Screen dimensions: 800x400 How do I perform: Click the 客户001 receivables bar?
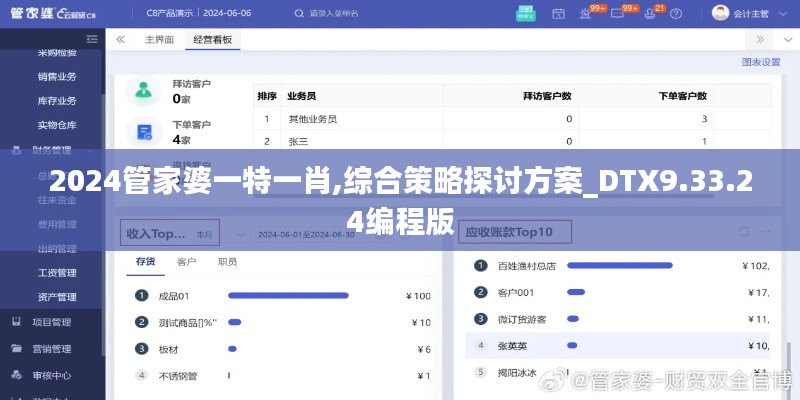click(576, 292)
